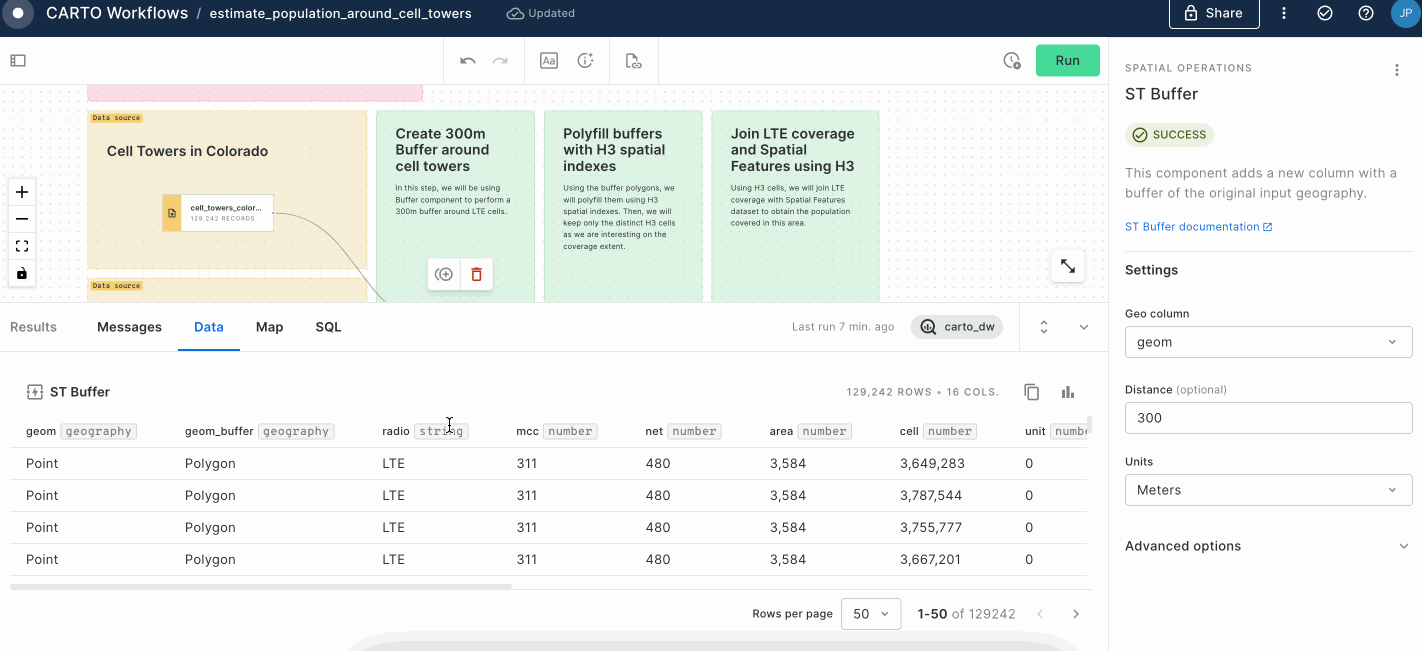Delete the Buffer component via trash icon
Viewport: 1422px width, 651px height.
click(477, 273)
